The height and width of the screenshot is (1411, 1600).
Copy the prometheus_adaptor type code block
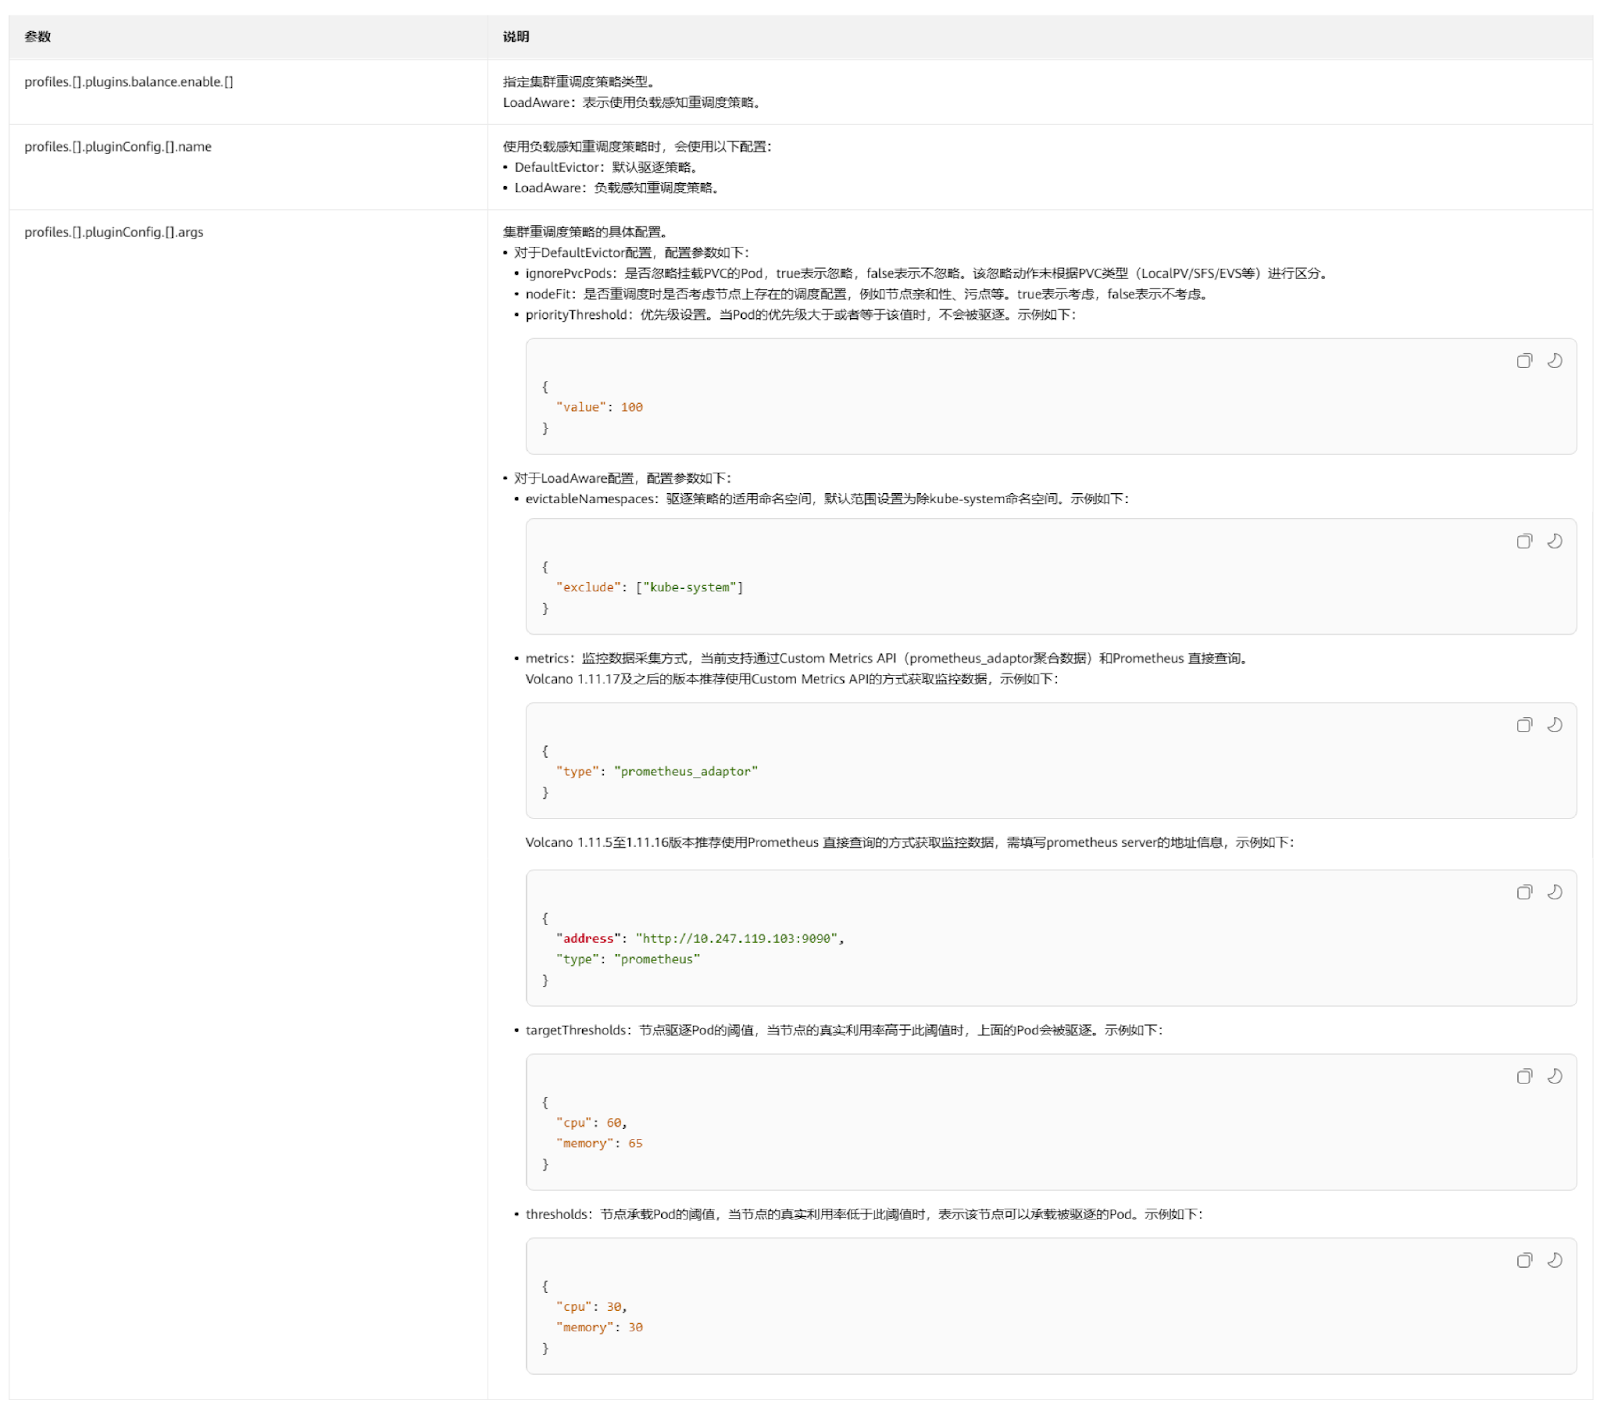tap(1523, 725)
